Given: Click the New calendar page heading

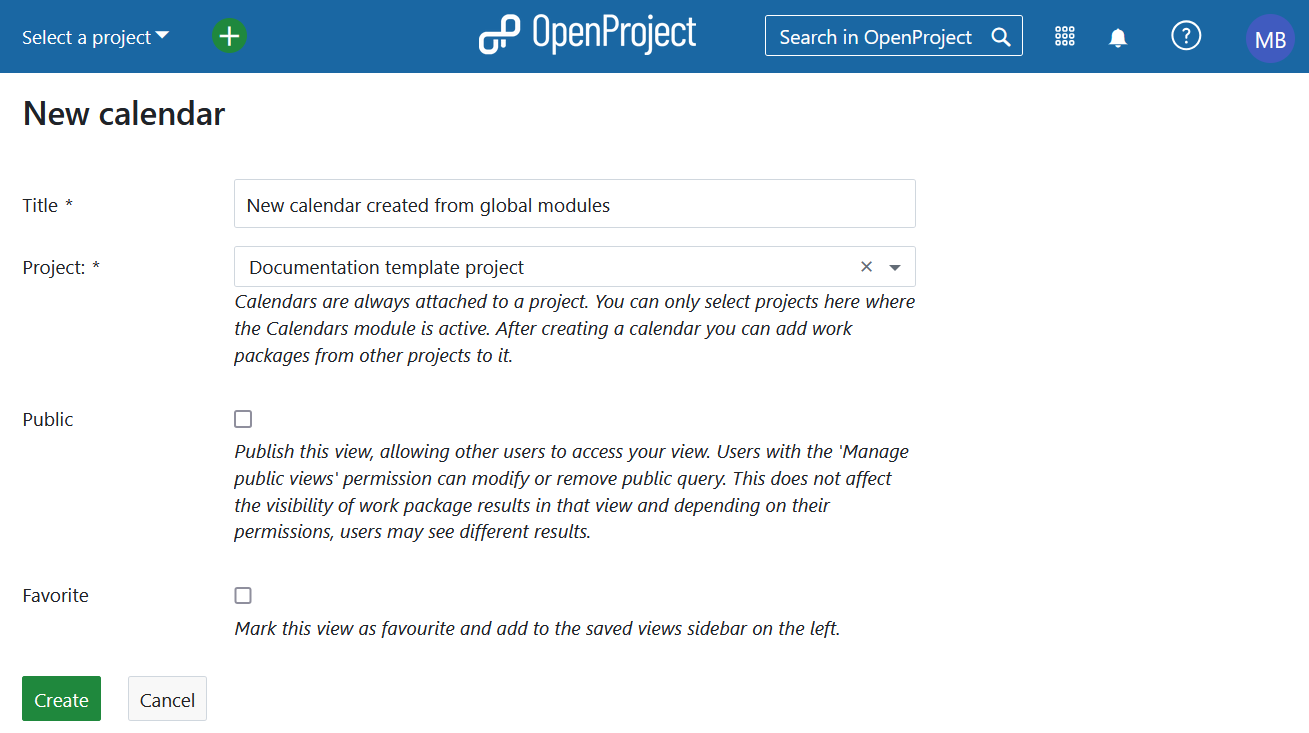Looking at the screenshot, I should coord(124,114).
